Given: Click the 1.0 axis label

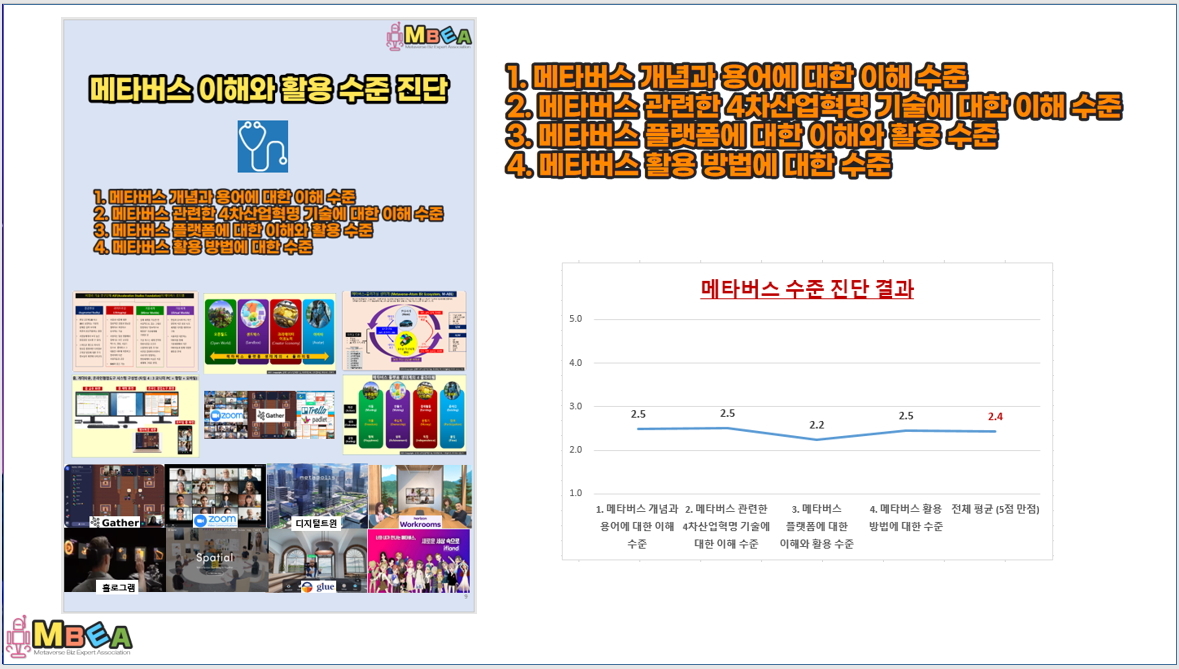Looking at the screenshot, I should [575, 493].
